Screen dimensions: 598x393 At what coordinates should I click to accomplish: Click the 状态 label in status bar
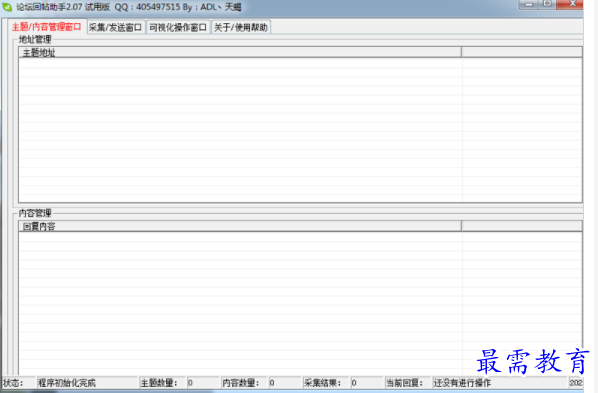coord(13,383)
